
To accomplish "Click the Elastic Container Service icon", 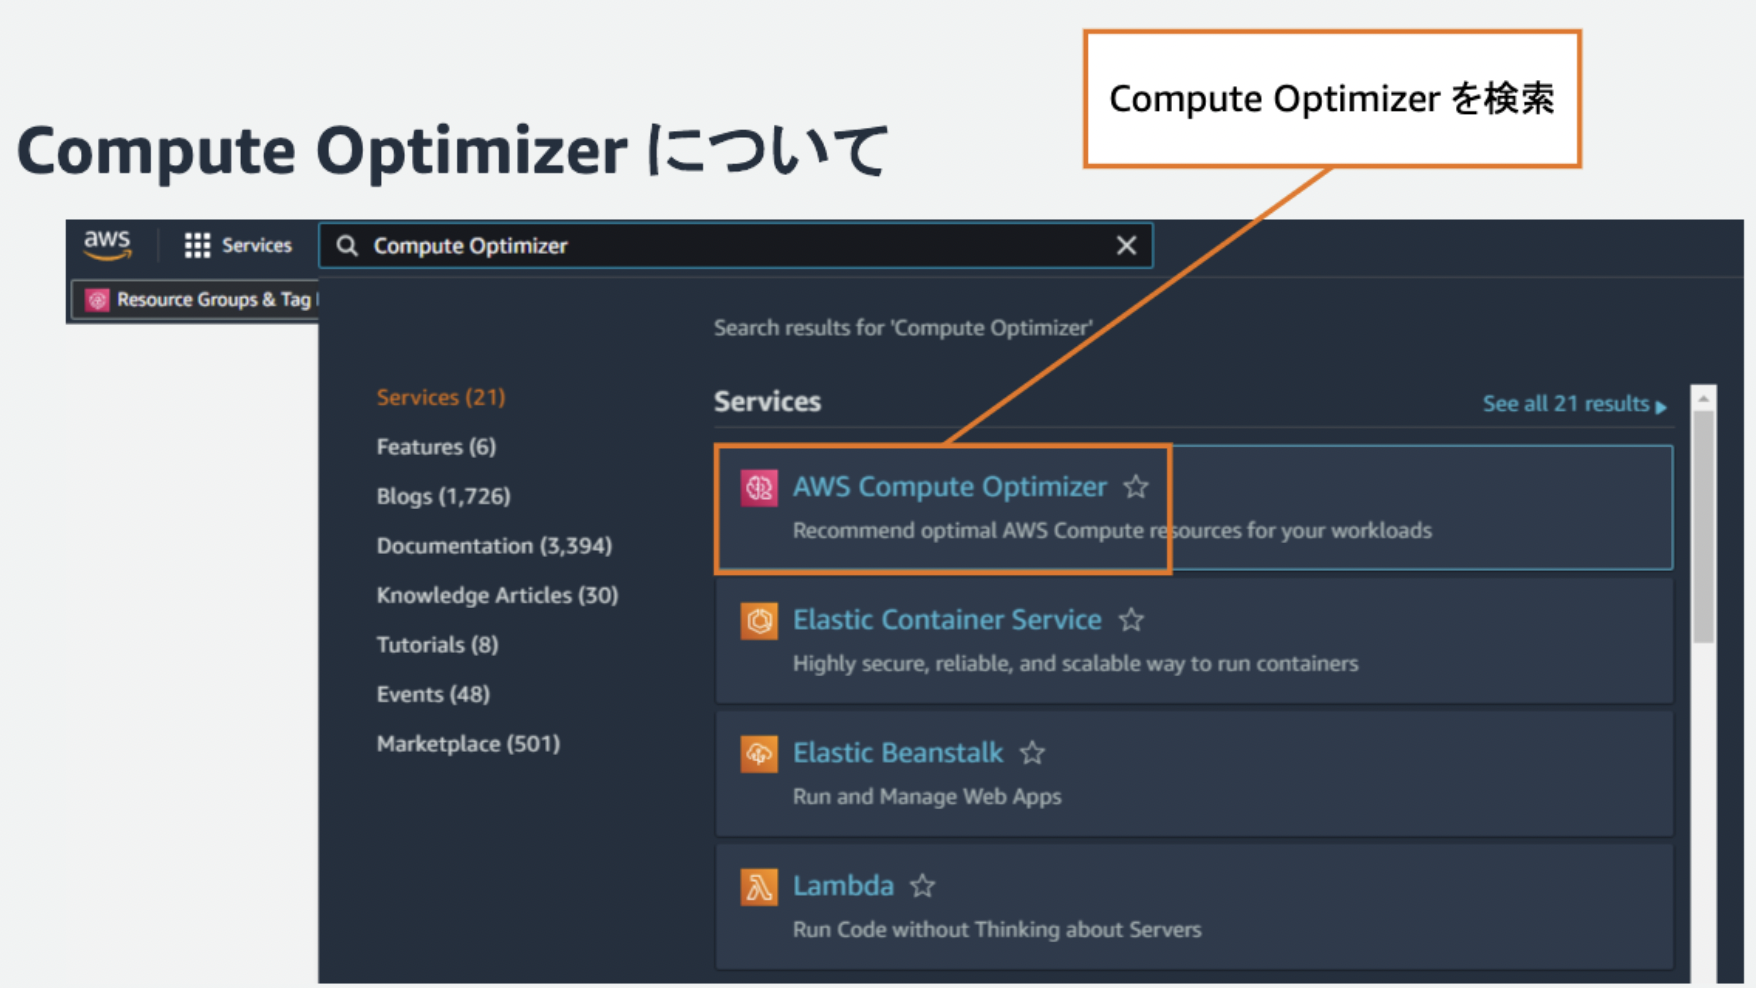I will [759, 620].
